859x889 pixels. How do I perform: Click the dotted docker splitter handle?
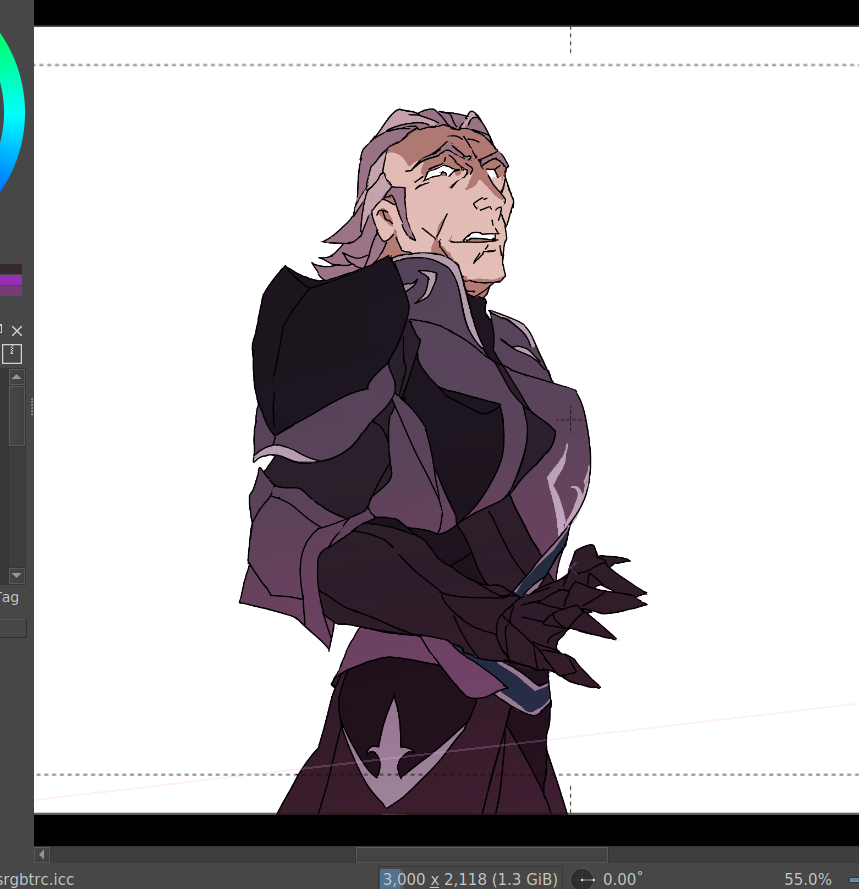[32, 406]
